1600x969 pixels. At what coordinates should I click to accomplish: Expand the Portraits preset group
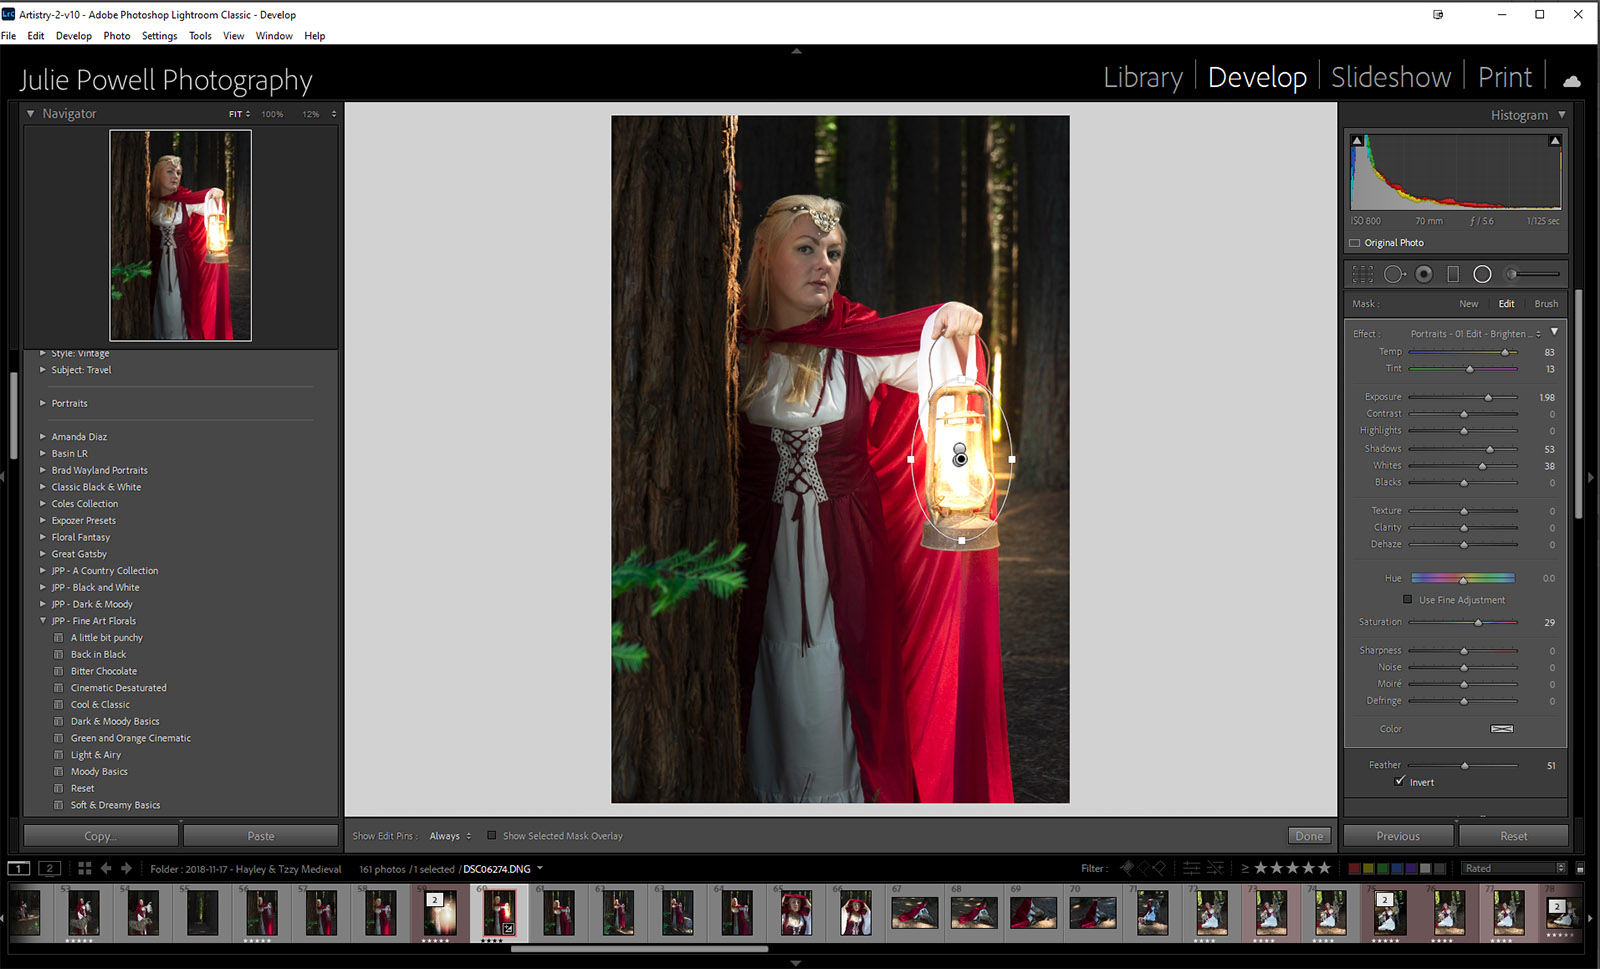43,403
